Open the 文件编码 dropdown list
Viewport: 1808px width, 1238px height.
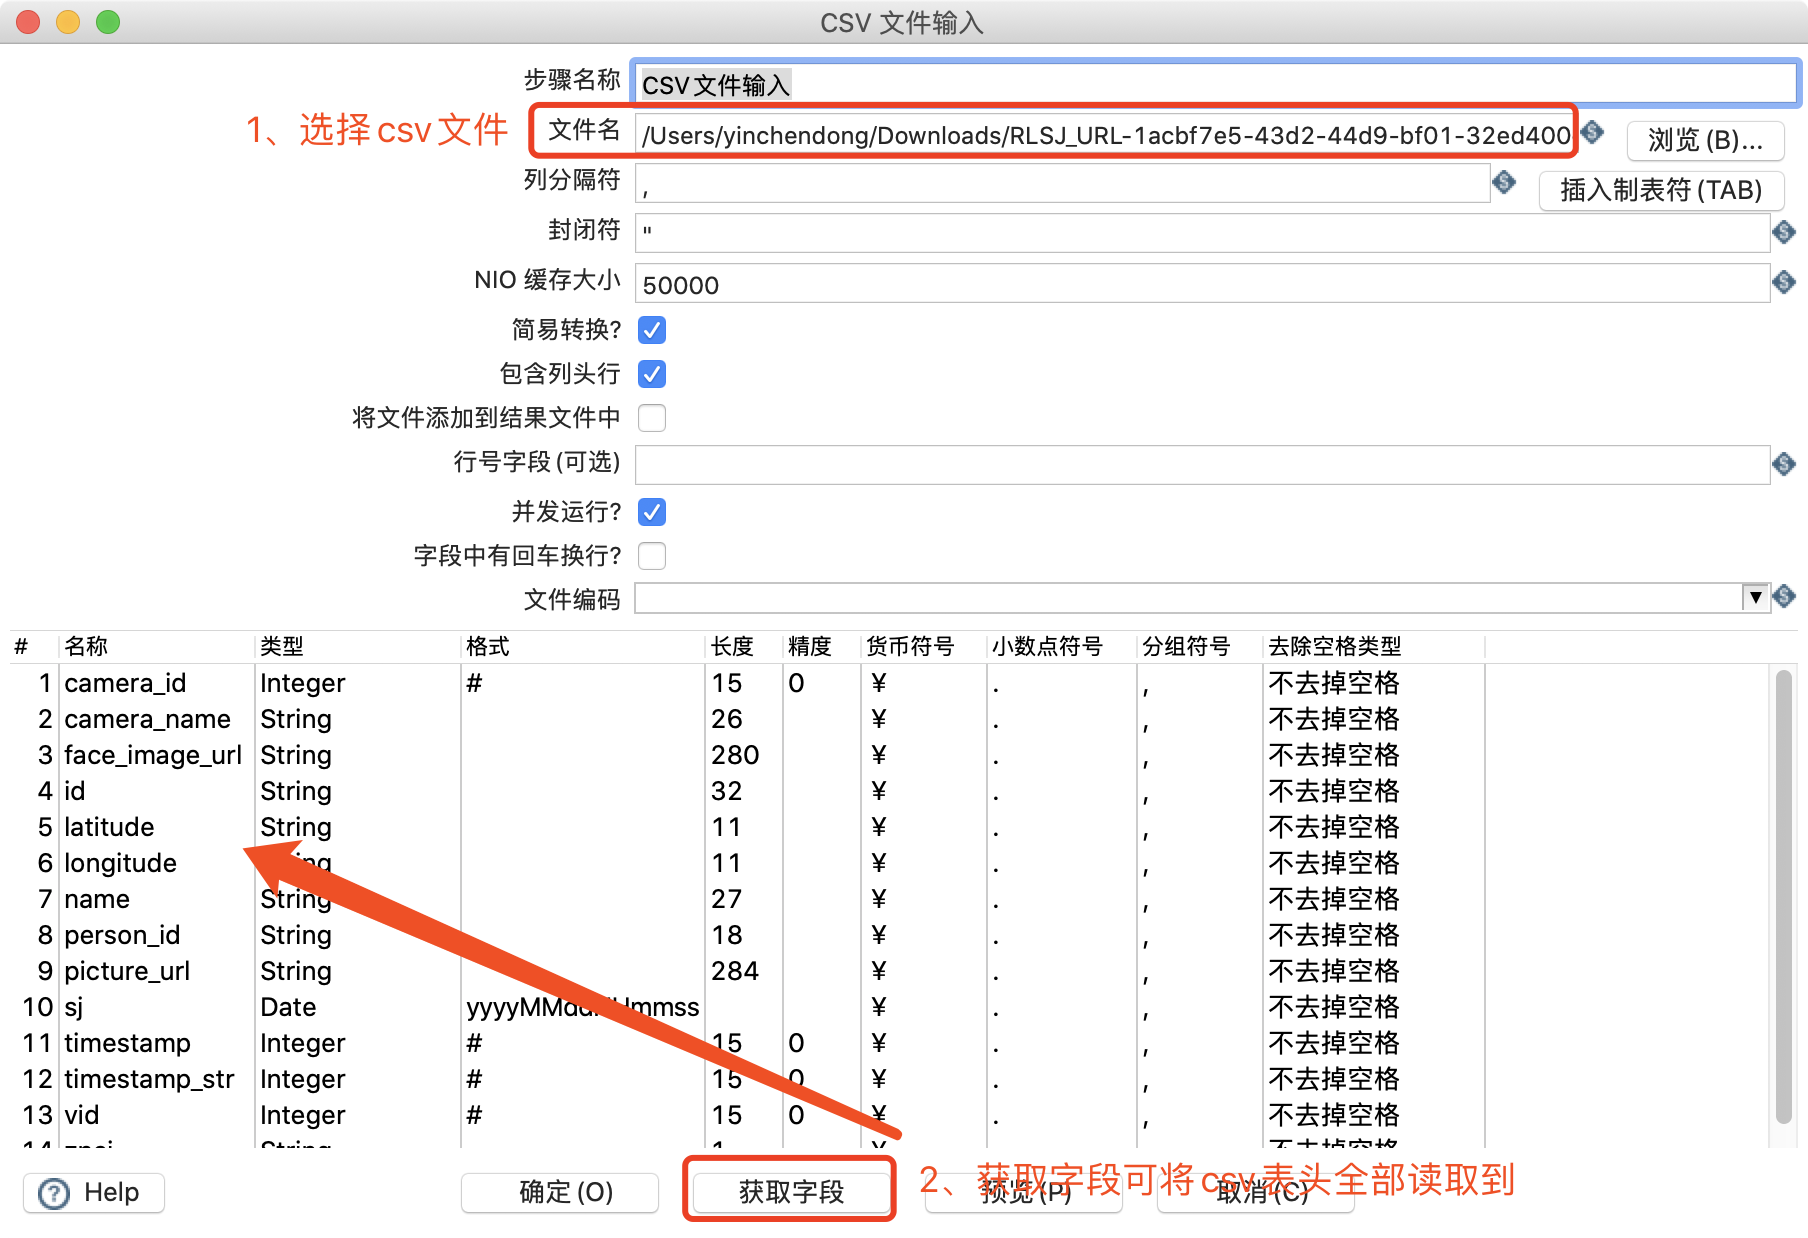click(x=1756, y=597)
